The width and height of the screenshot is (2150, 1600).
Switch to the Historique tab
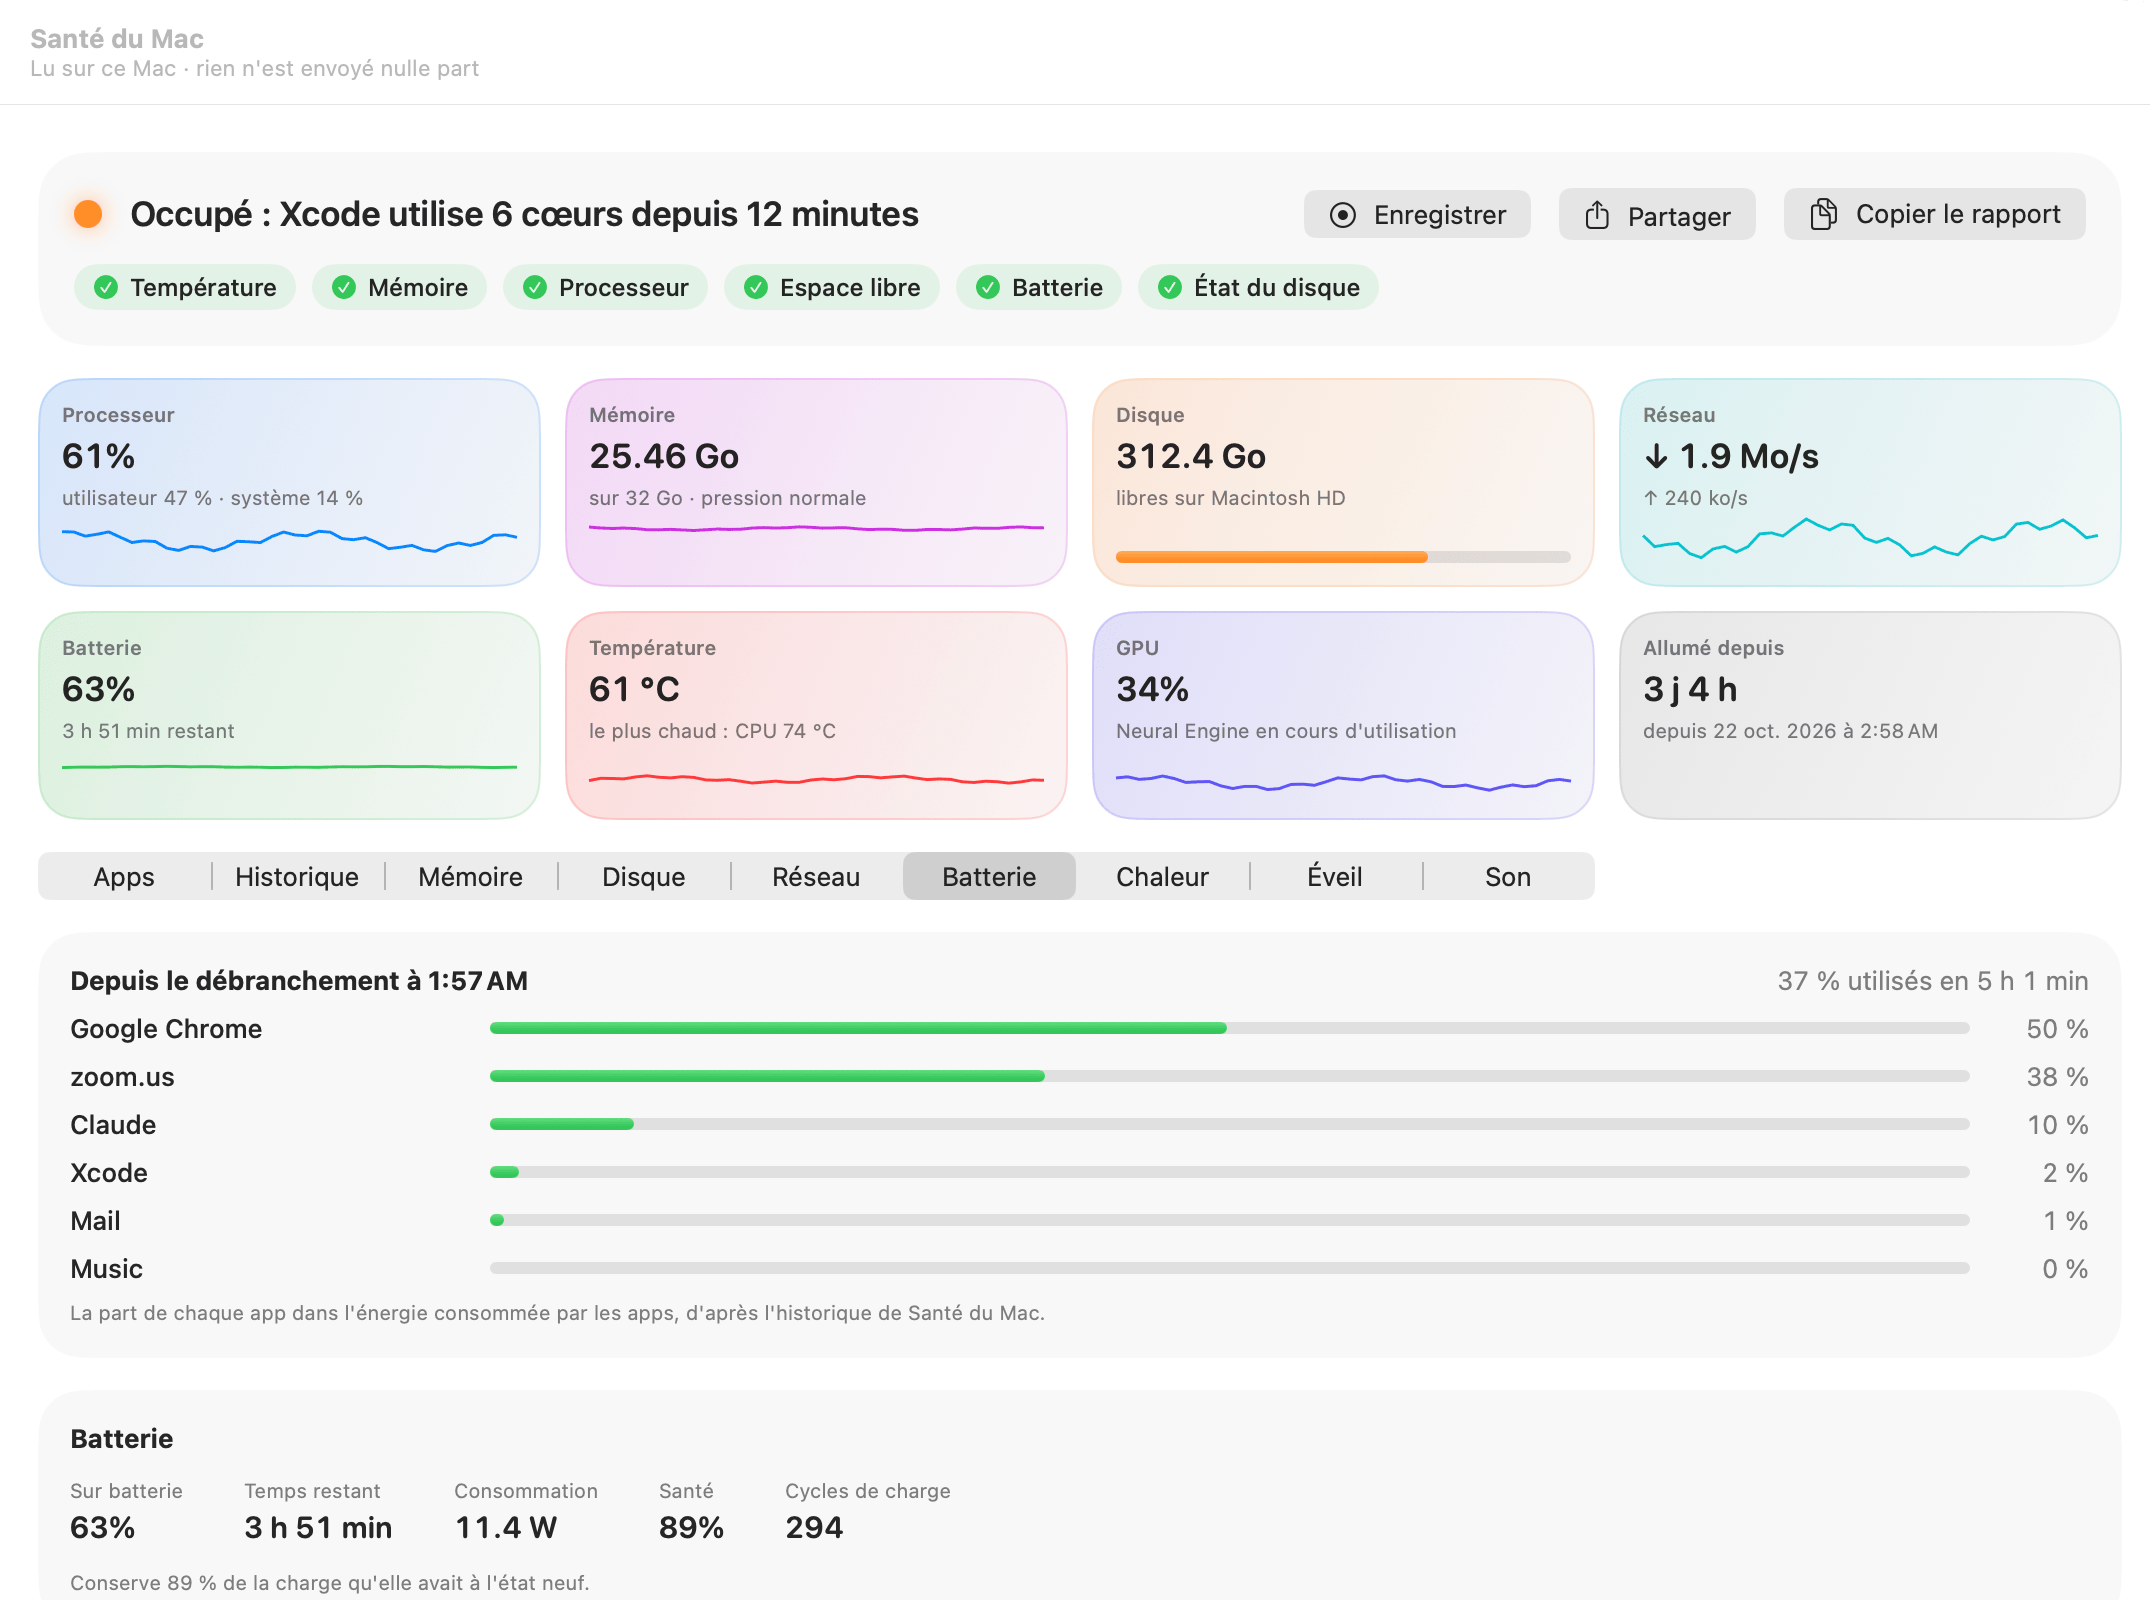[x=297, y=877]
